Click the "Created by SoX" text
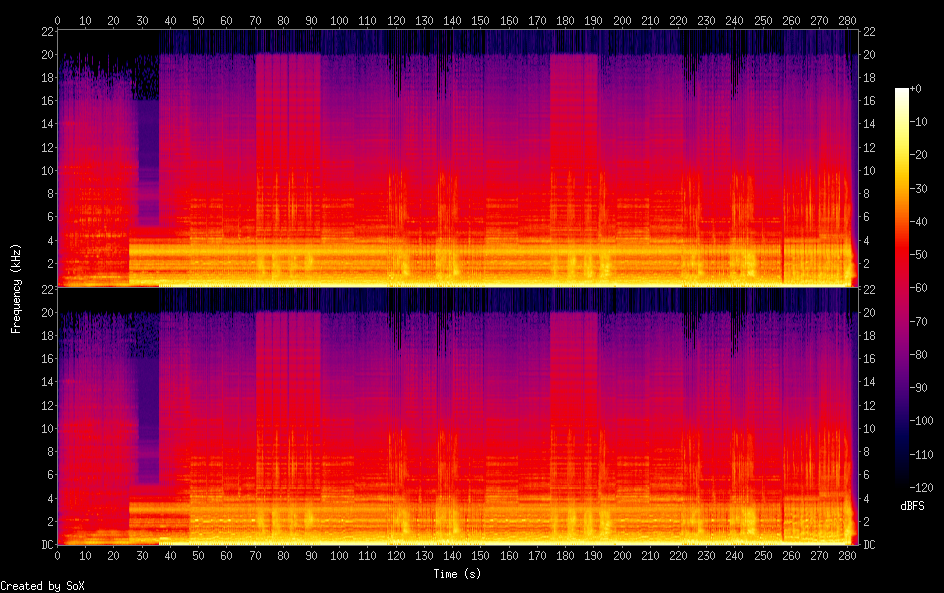 click(42, 585)
